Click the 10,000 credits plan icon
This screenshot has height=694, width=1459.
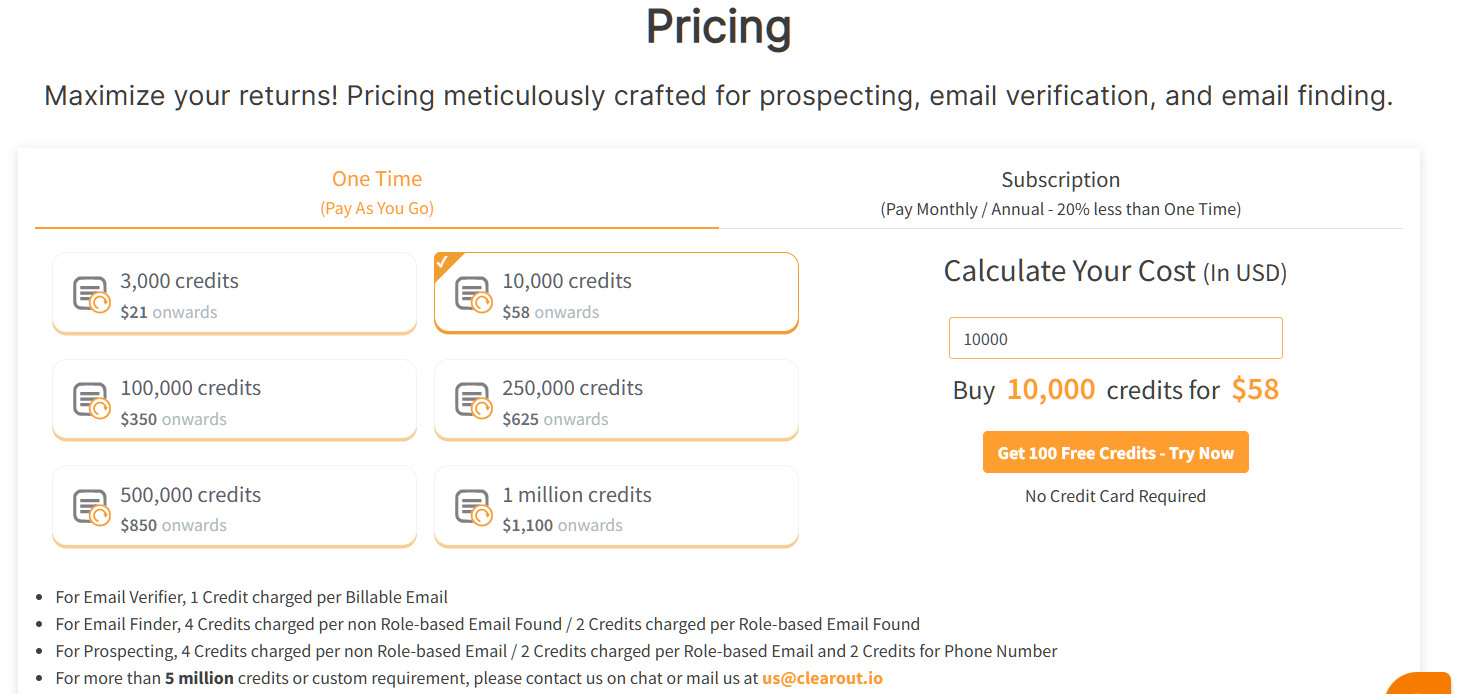coord(473,294)
